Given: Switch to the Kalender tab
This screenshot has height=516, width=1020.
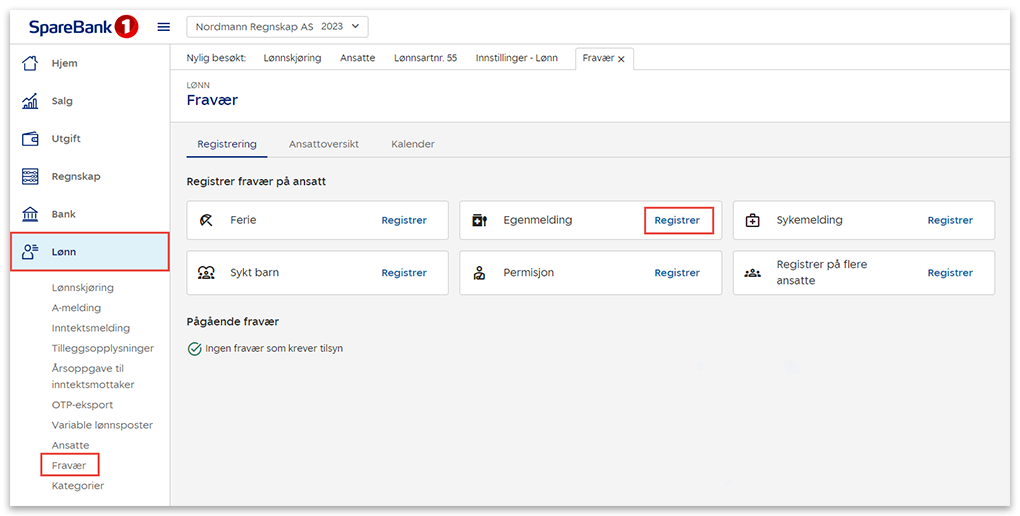Looking at the screenshot, I should (x=412, y=144).
